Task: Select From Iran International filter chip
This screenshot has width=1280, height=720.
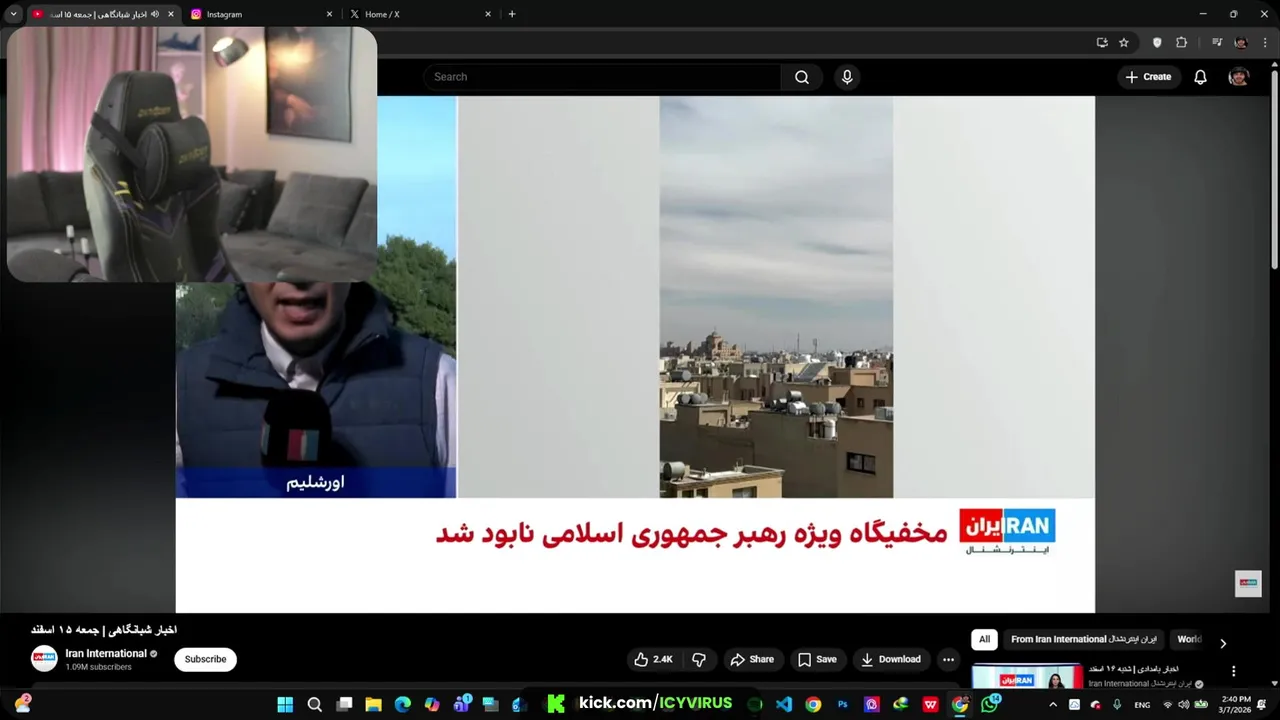Action: point(1083,639)
